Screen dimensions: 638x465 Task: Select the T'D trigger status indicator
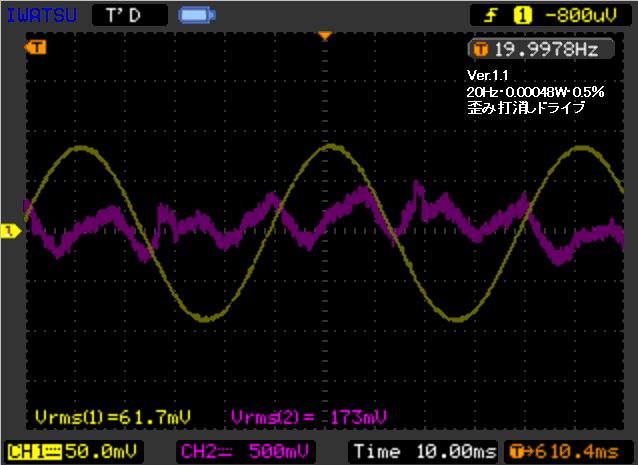130,15
